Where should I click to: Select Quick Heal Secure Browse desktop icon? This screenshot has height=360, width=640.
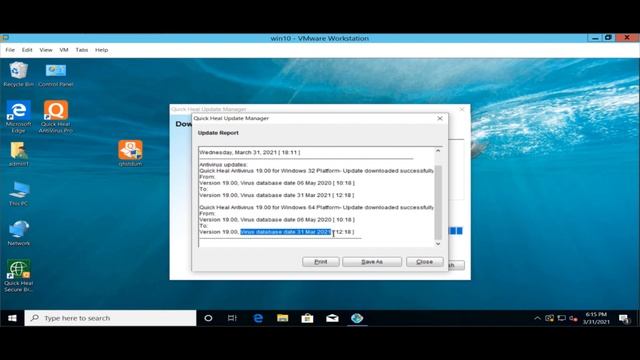click(x=18, y=276)
